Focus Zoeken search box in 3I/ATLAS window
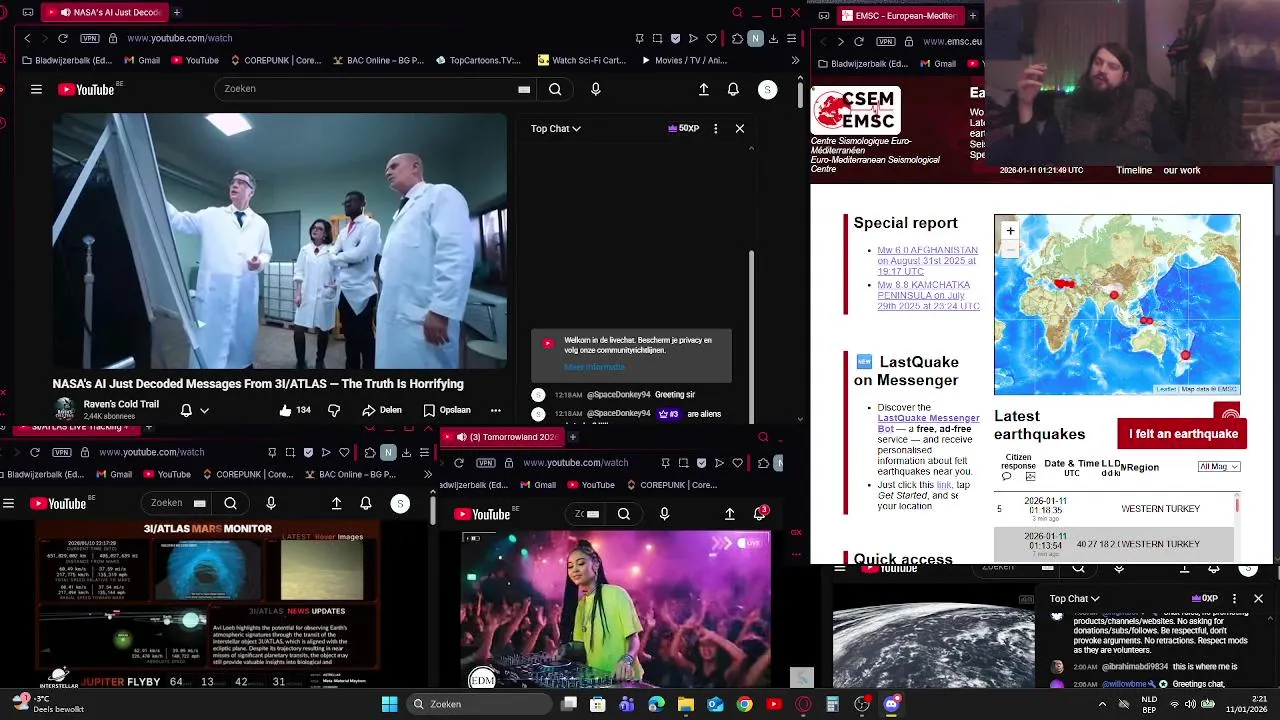1280x720 pixels. coord(177,503)
